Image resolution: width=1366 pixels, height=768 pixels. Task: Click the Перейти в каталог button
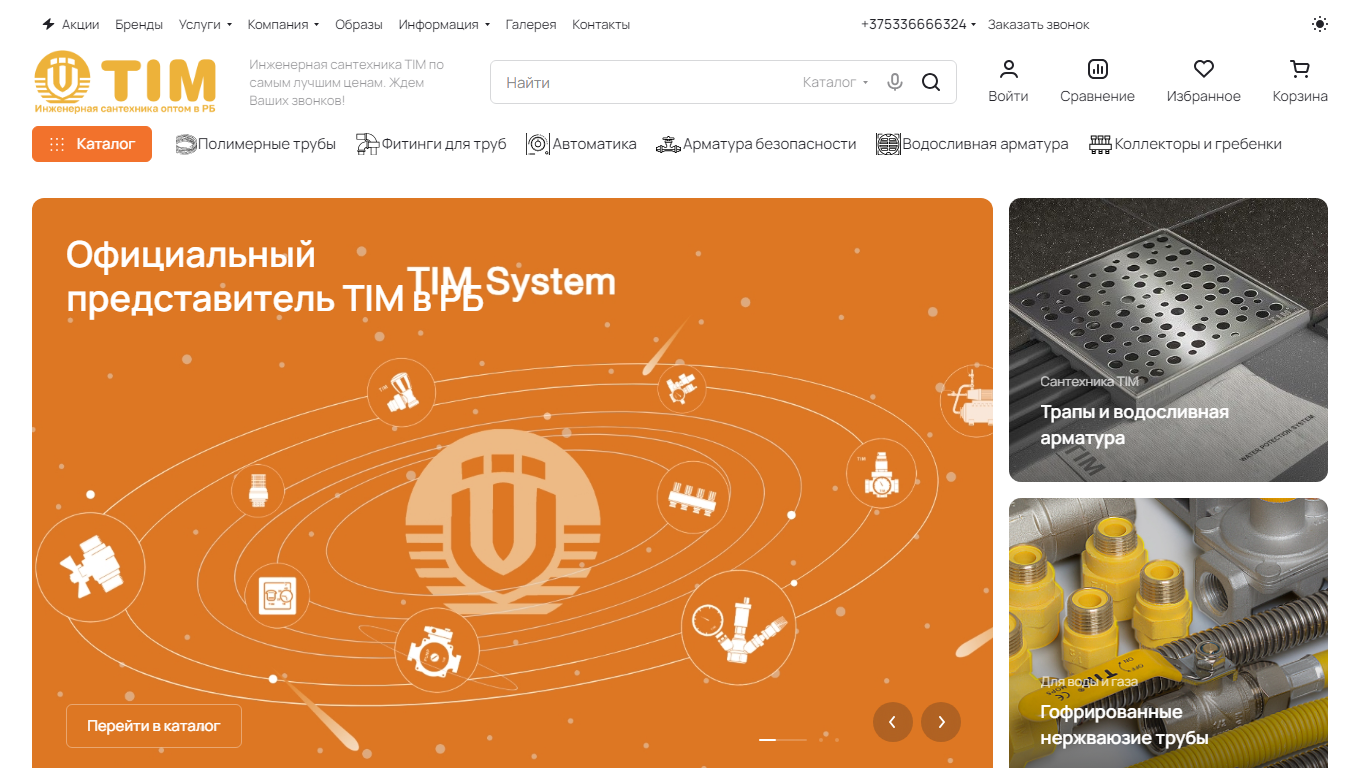point(154,726)
